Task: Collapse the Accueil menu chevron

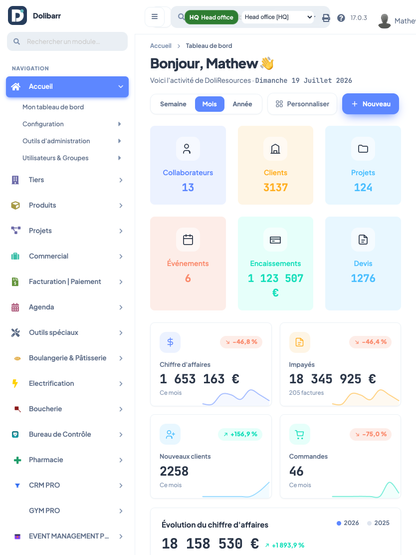Action: [121, 86]
